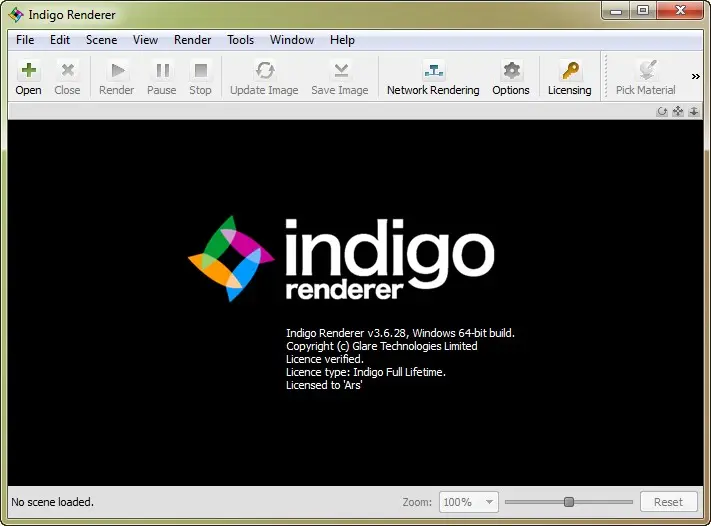Click the 'Licence verified.' text line
Viewport: 711px width, 526px height.
[325, 359]
